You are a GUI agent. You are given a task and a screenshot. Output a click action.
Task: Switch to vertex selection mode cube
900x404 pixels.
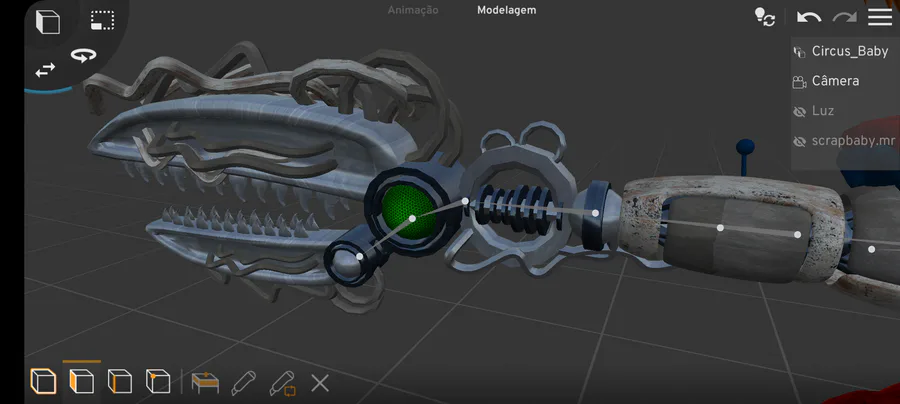pos(158,381)
